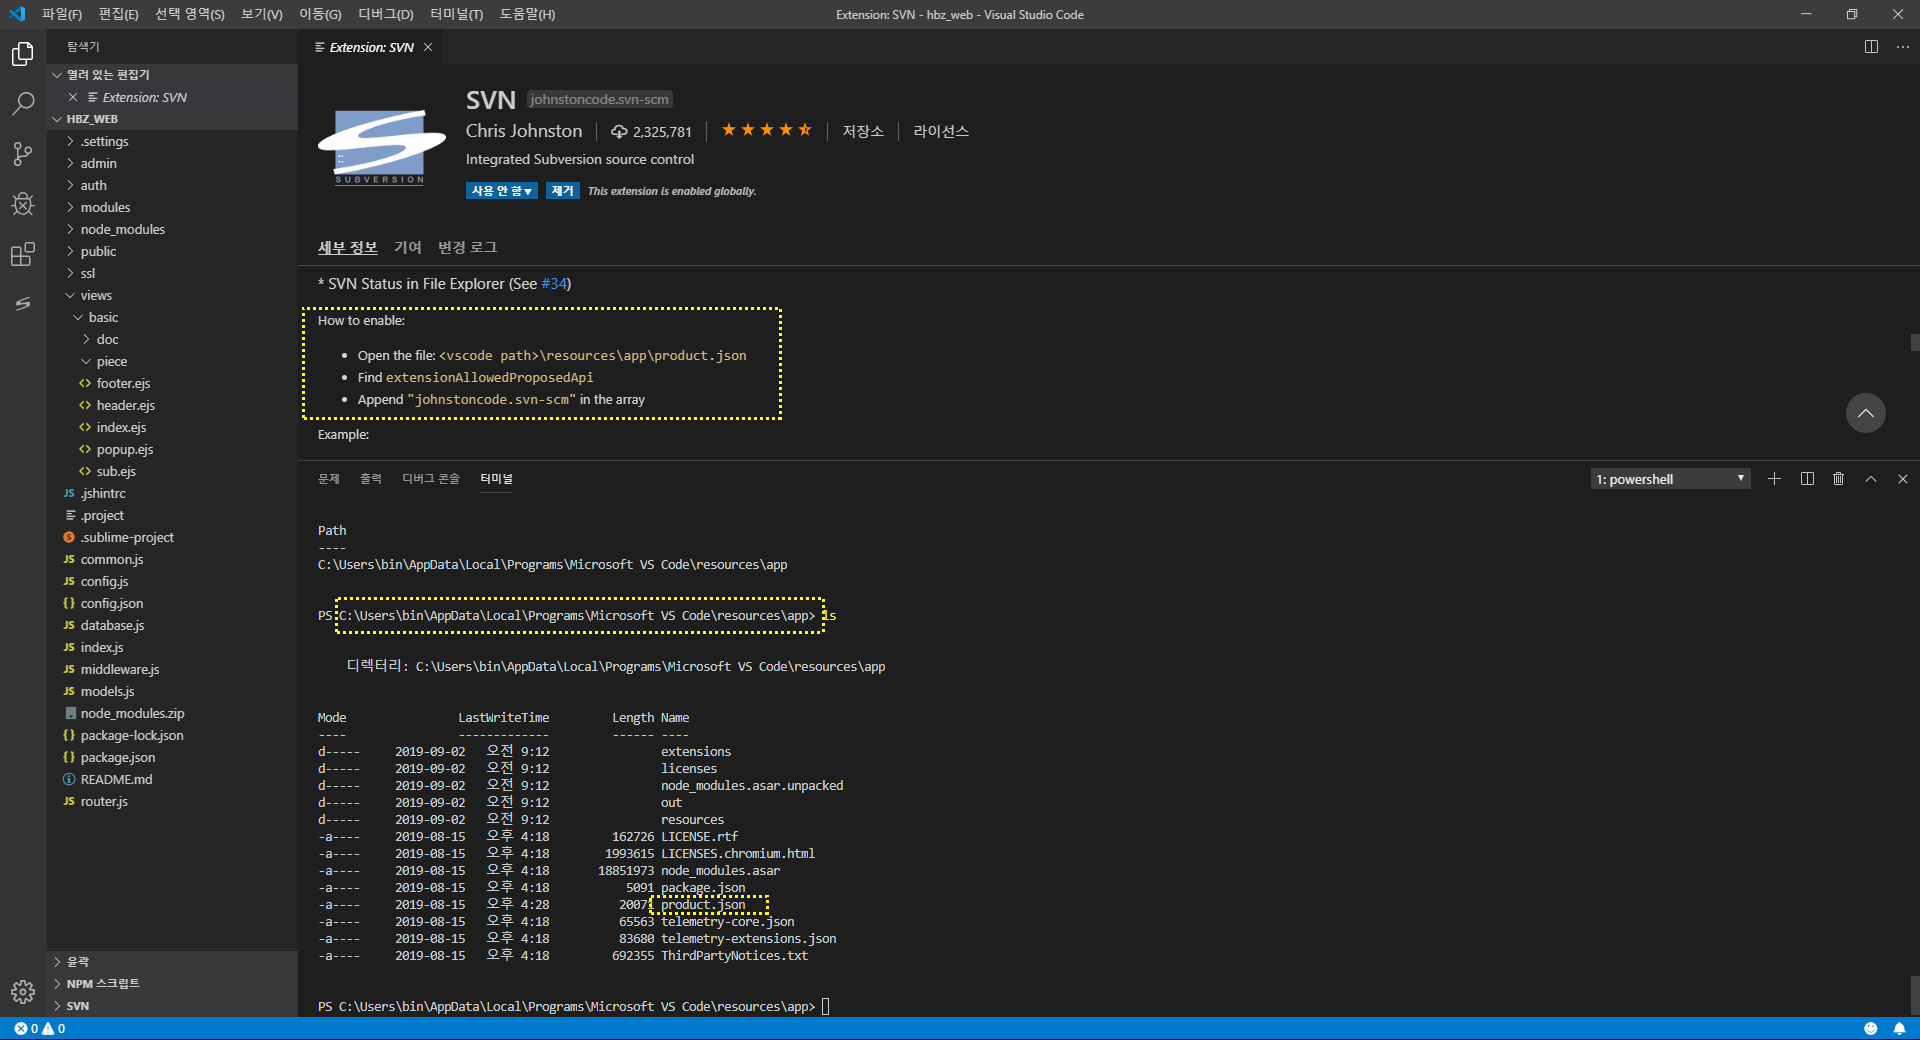
Task: Open the Extensions view in activity bar
Action: click(23, 254)
